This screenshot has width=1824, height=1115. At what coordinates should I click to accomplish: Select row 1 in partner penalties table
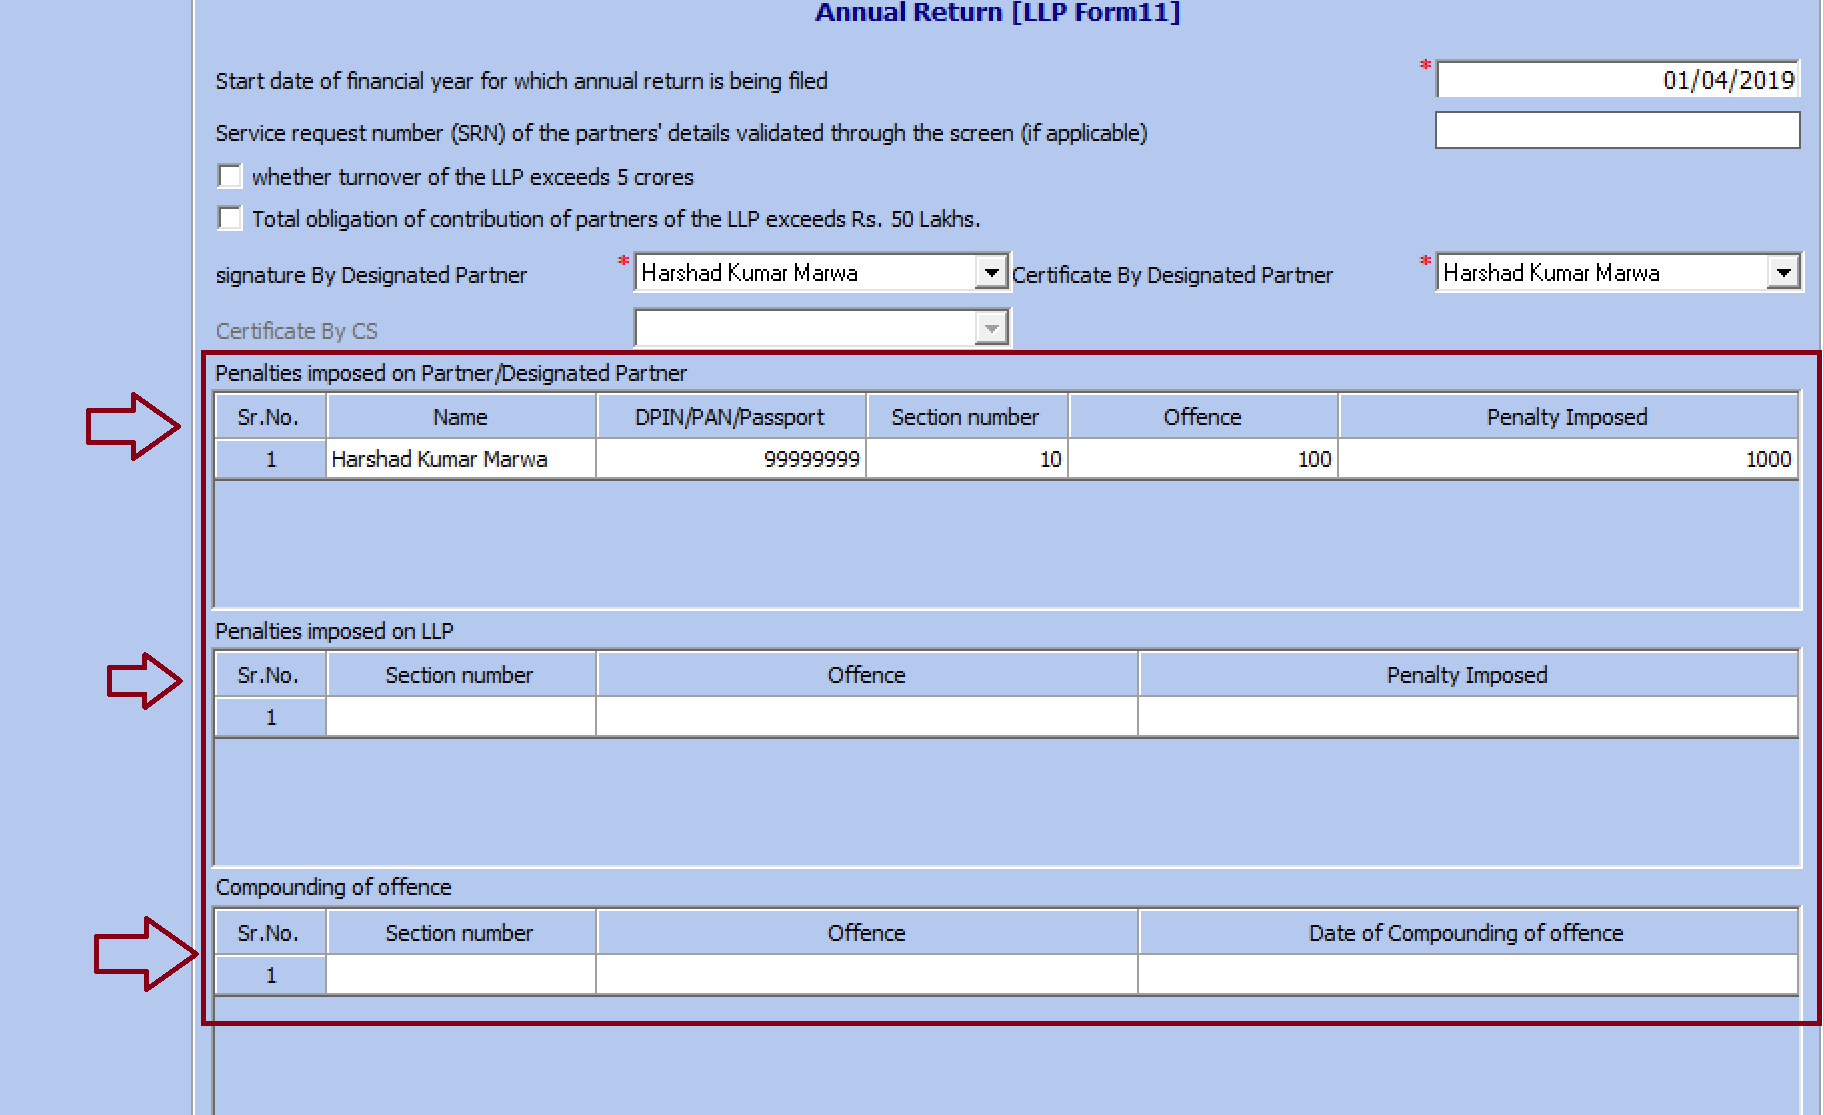[x=271, y=459]
